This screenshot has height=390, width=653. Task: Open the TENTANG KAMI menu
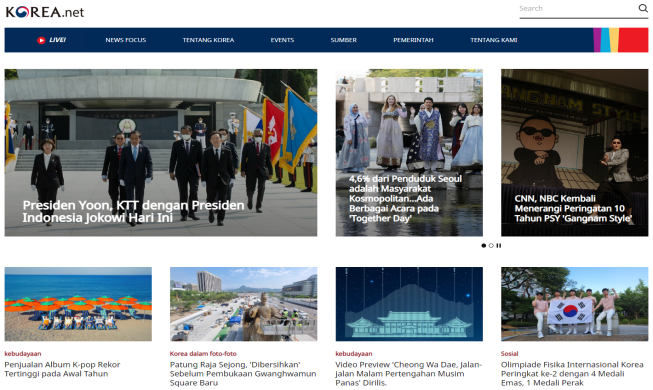pyautogui.click(x=493, y=40)
